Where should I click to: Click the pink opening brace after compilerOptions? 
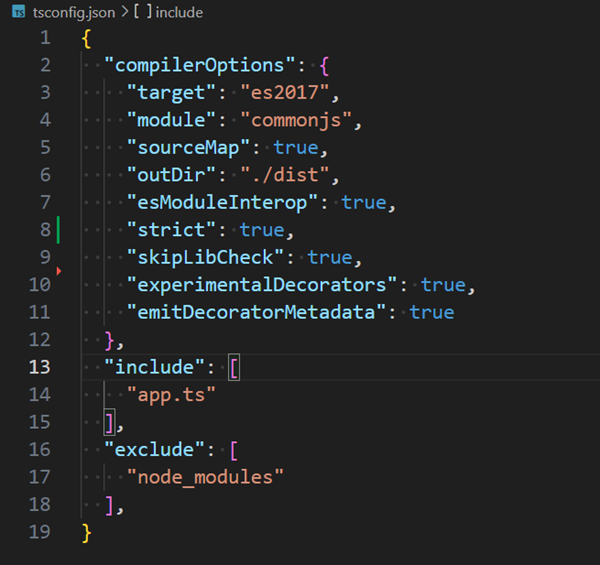tap(324, 66)
